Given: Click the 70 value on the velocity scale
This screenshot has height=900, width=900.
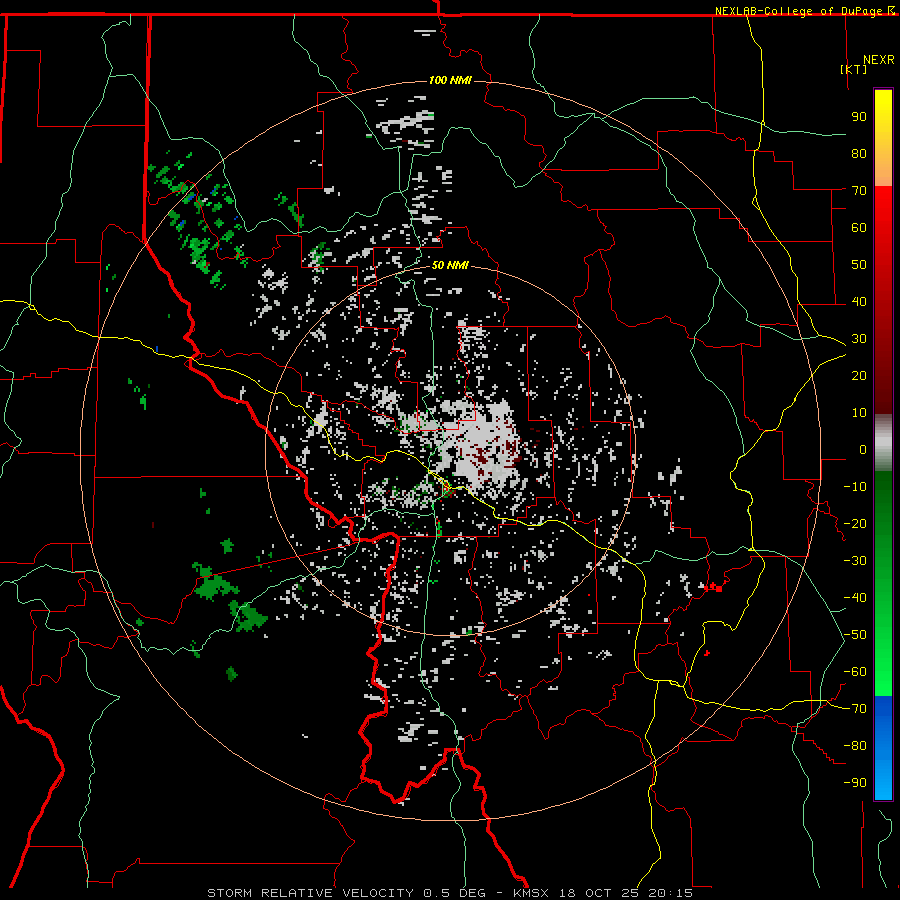Looking at the screenshot, I should tap(859, 191).
